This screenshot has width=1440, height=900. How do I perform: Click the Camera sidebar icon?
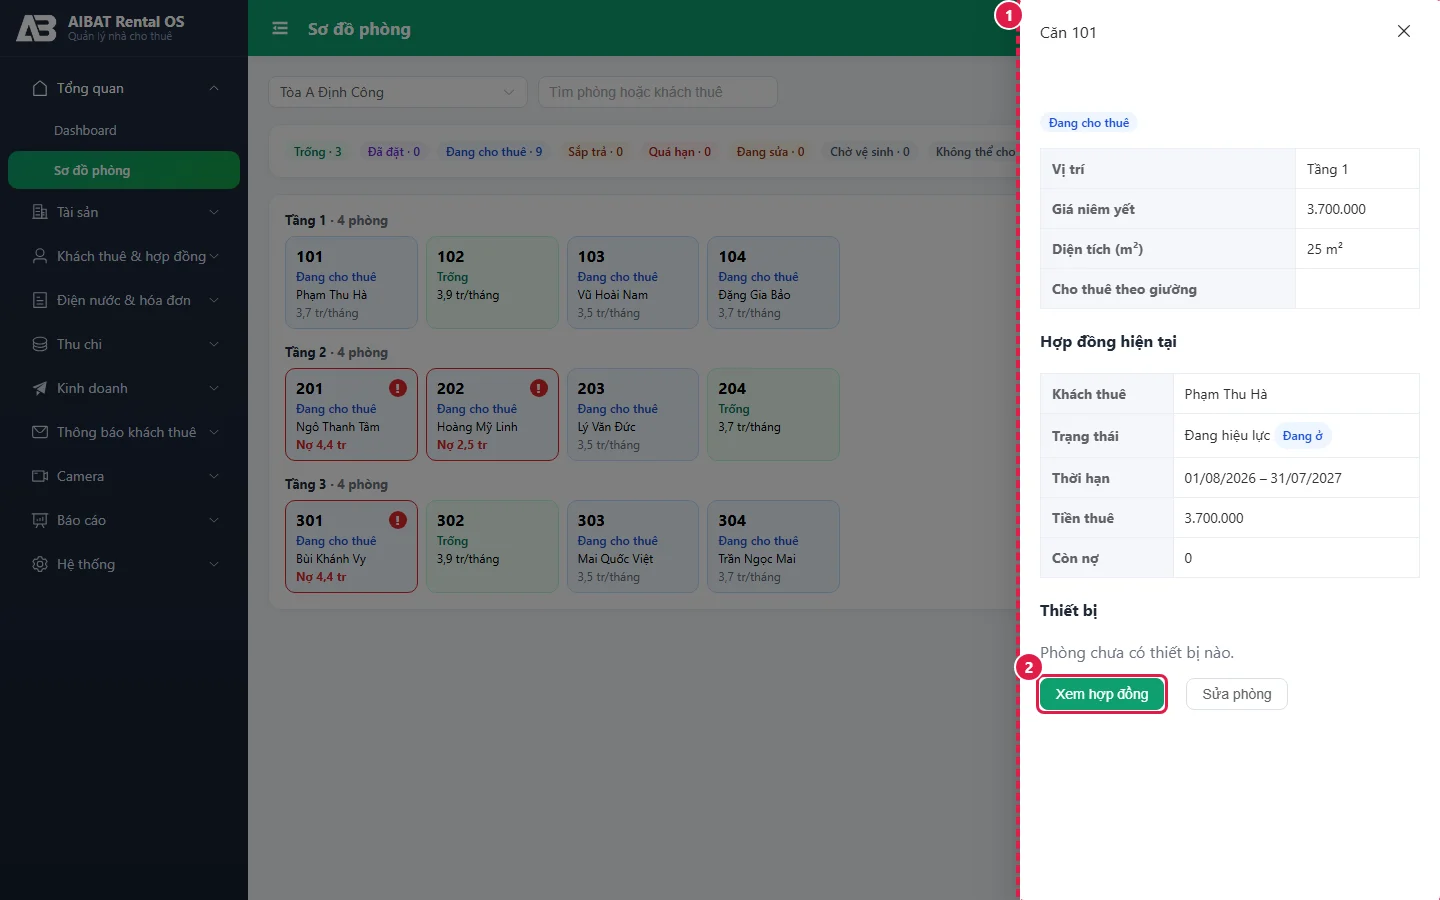pyautogui.click(x=40, y=476)
